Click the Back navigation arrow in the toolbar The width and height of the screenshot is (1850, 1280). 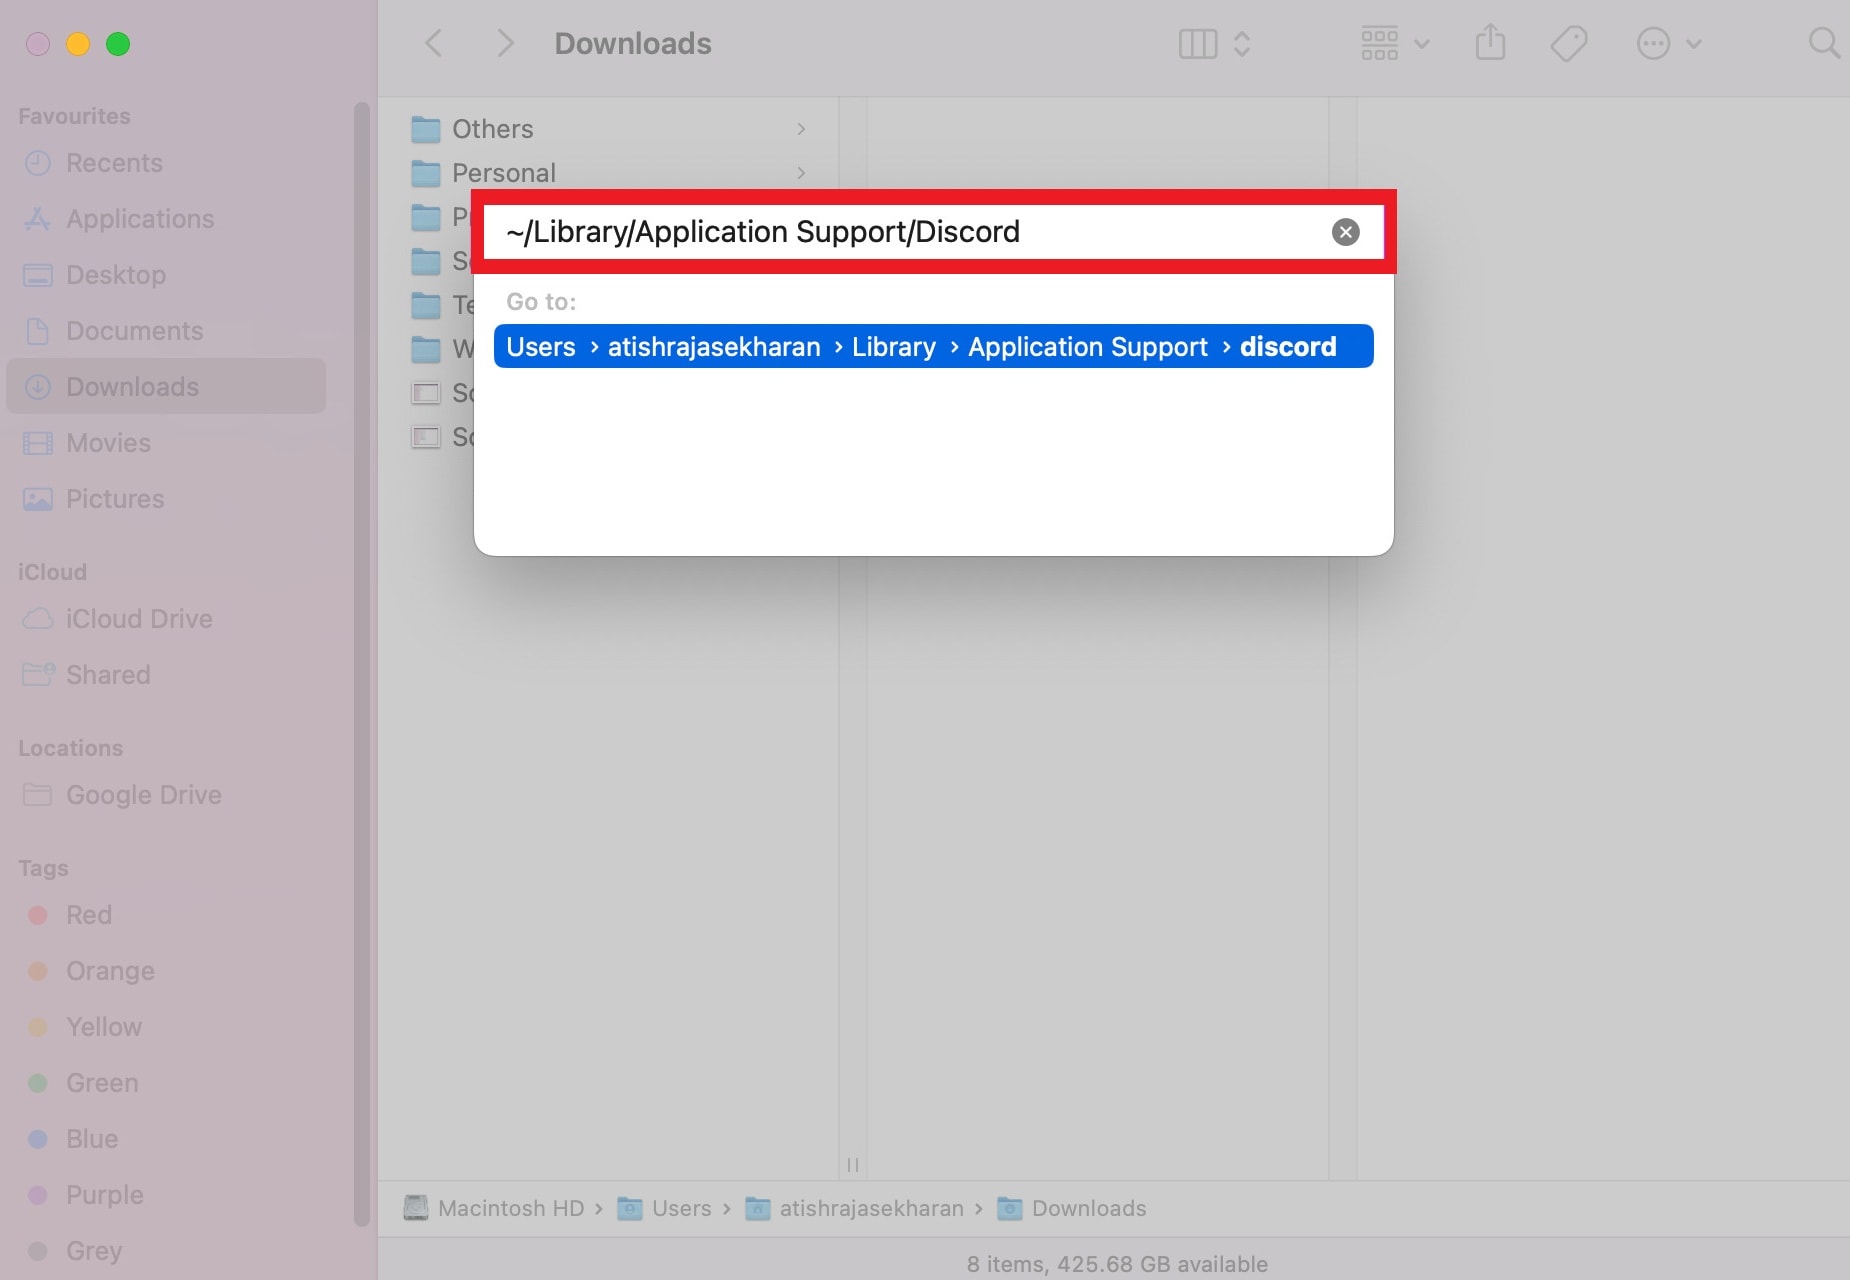433,43
